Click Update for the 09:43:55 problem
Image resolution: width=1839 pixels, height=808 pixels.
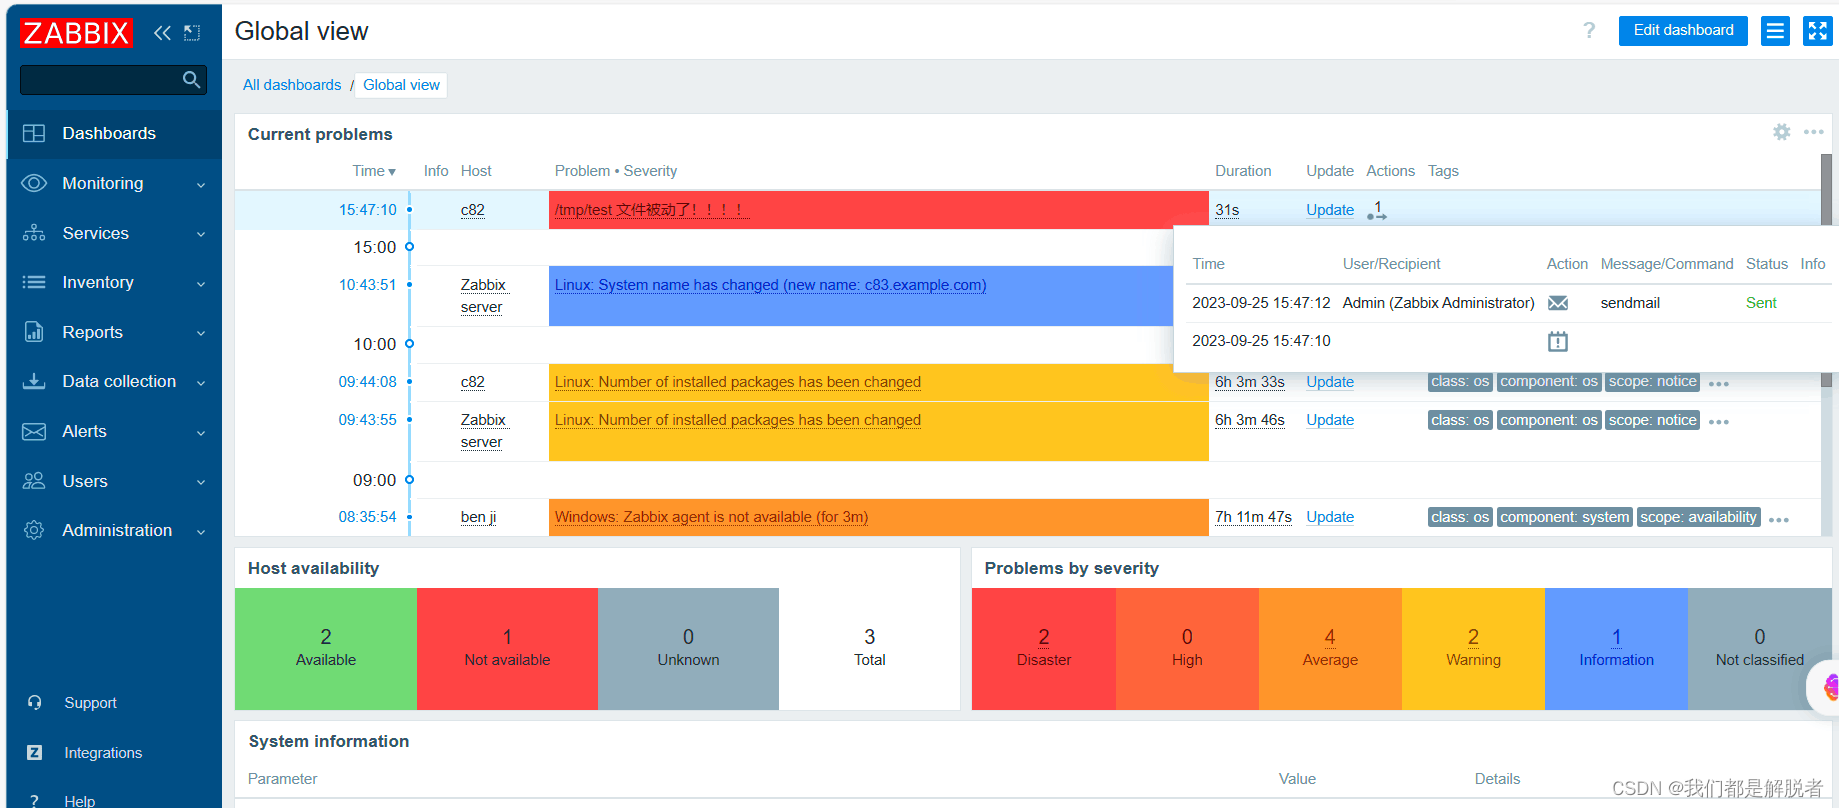click(1330, 420)
